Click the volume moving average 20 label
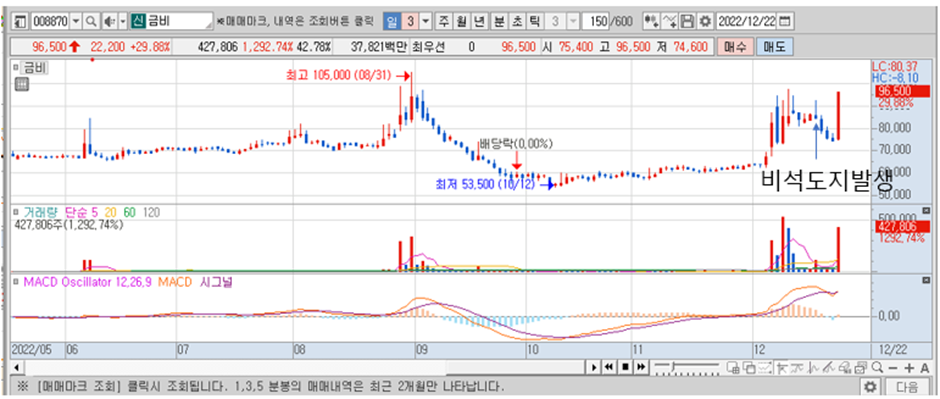940x399 pixels. click(110, 212)
